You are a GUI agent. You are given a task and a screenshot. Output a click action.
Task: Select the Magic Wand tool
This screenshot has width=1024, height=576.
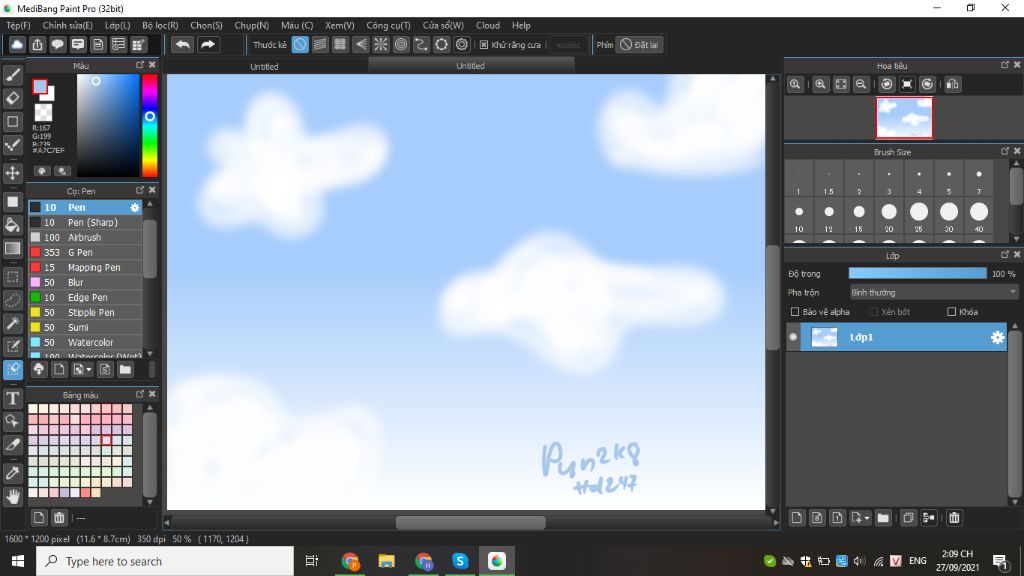pyautogui.click(x=12, y=323)
